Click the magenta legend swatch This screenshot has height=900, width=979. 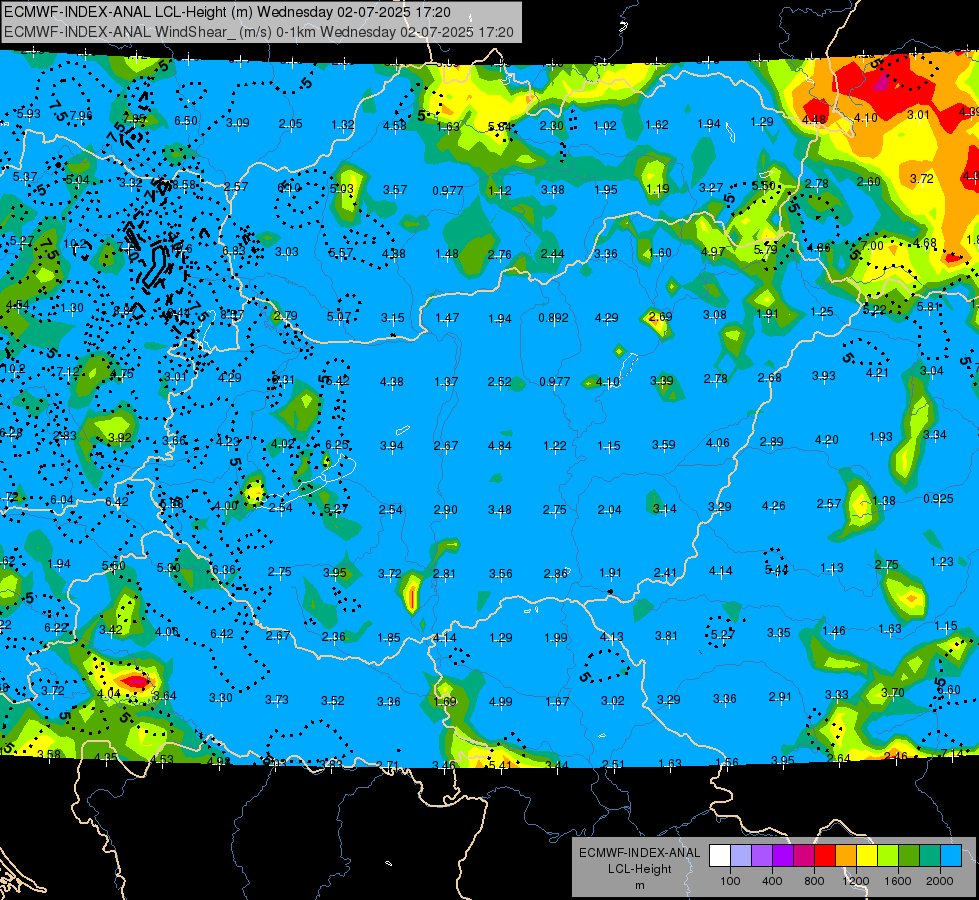coord(804,856)
